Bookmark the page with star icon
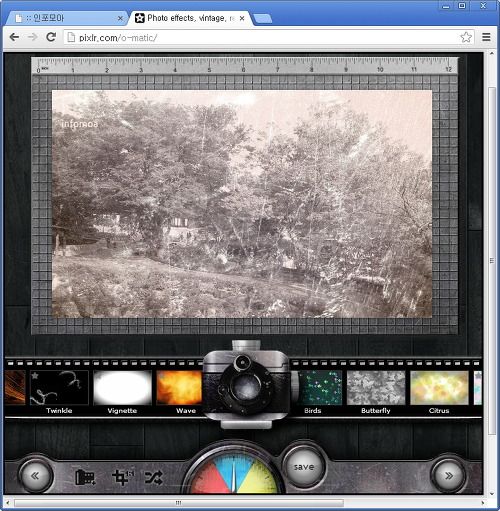The height and width of the screenshot is (511, 500). pyautogui.click(x=466, y=37)
